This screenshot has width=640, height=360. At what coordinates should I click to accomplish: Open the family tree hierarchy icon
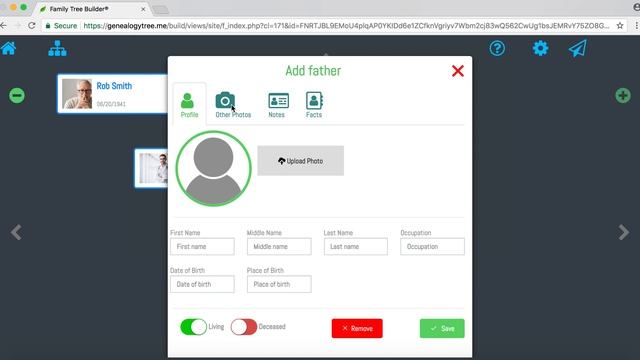pyautogui.click(x=58, y=48)
